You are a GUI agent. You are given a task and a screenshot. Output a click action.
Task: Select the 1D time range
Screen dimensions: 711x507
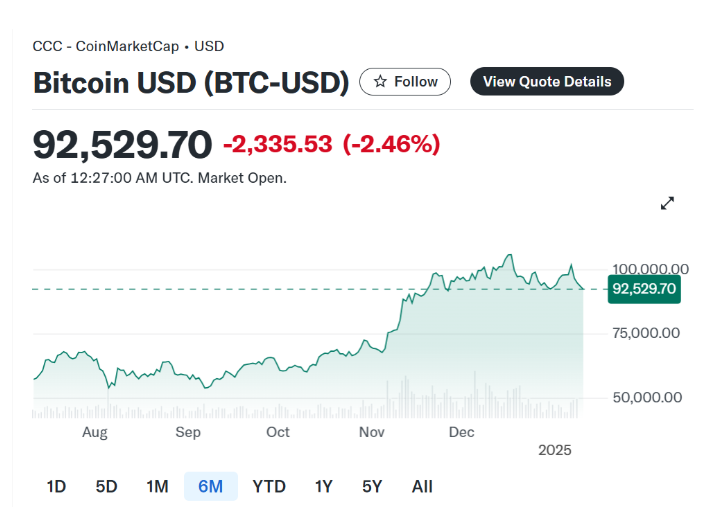pyautogui.click(x=56, y=486)
